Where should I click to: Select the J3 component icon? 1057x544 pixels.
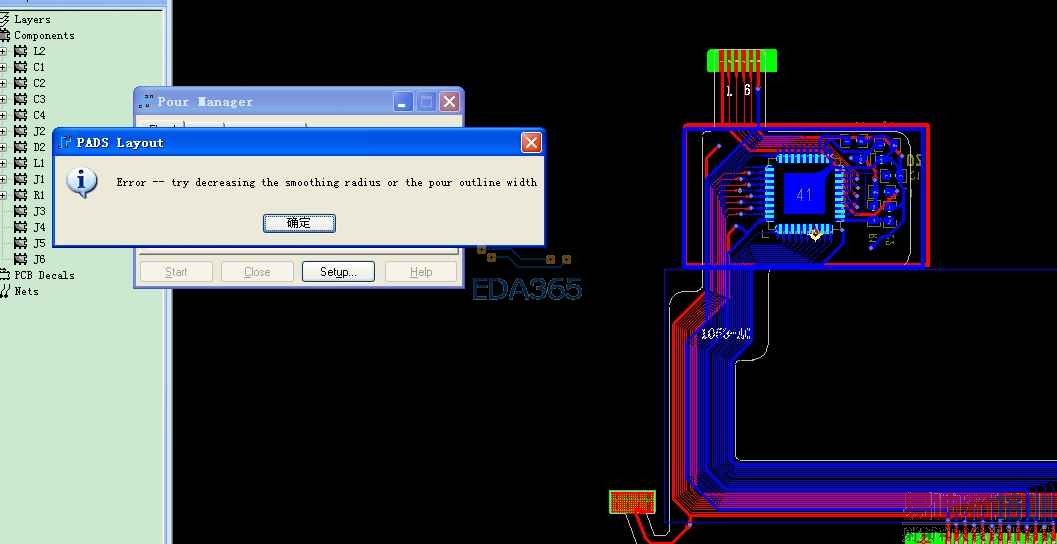click(x=20, y=211)
